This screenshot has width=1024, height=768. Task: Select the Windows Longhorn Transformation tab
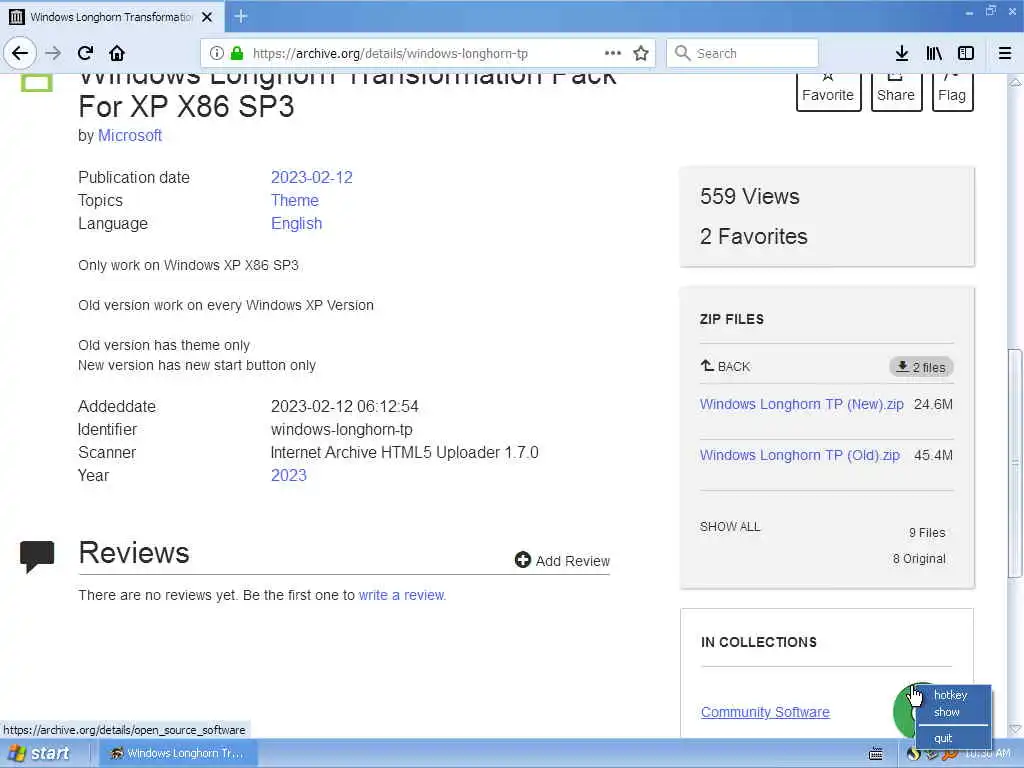point(111,17)
